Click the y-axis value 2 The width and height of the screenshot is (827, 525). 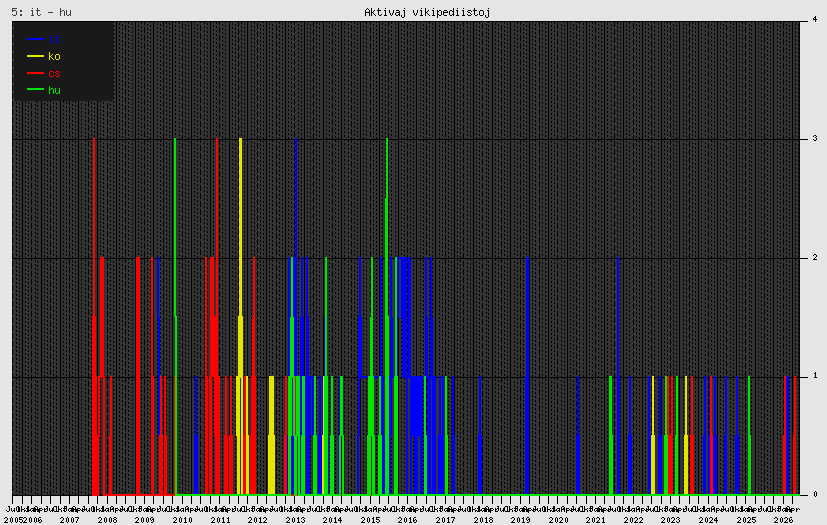[815, 257]
